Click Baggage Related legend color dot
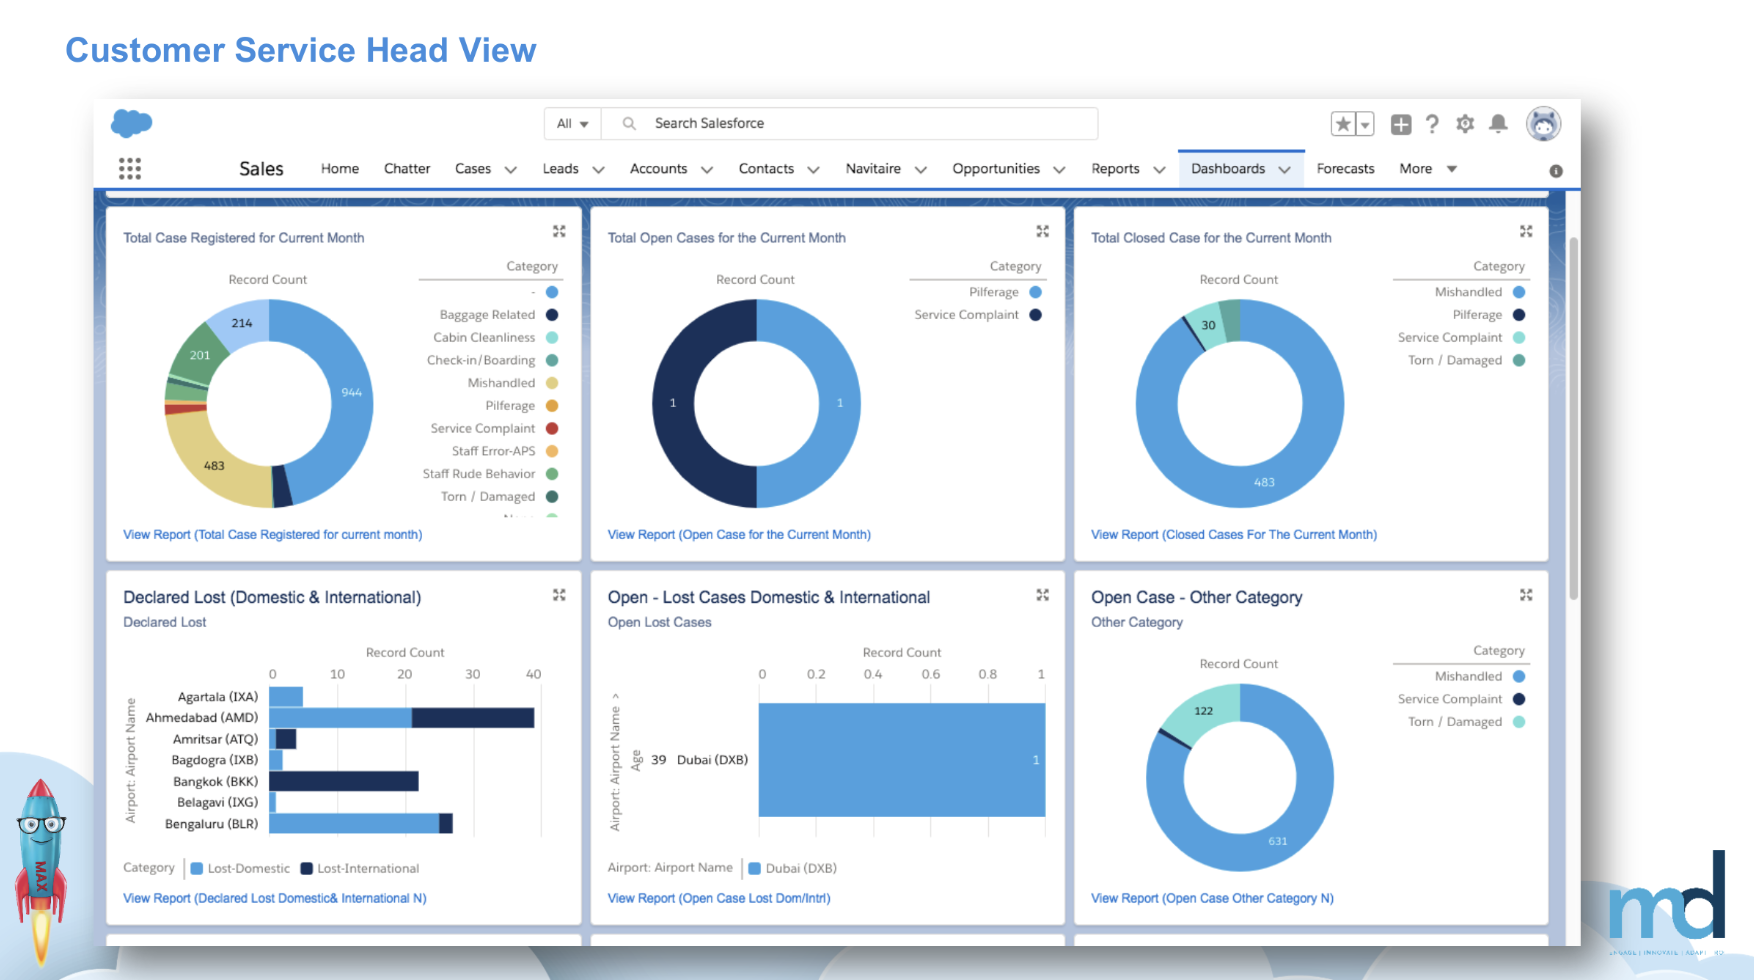This screenshot has height=980, width=1754. point(552,315)
